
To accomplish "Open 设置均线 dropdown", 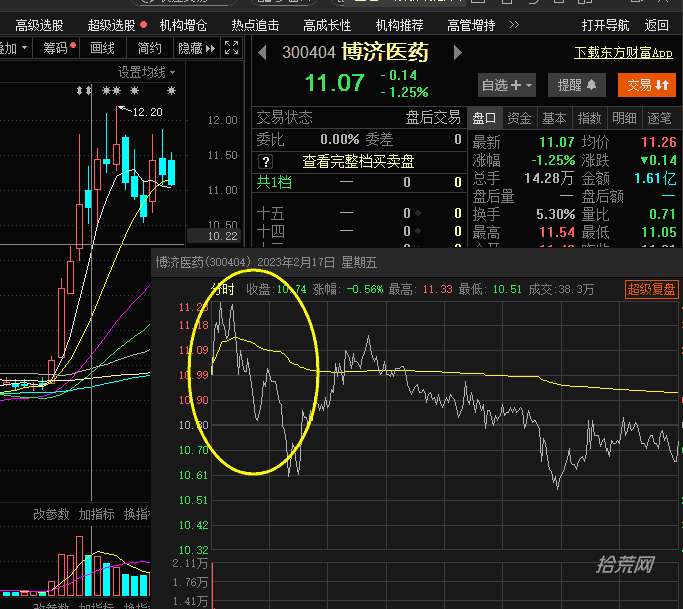I will coord(146,72).
